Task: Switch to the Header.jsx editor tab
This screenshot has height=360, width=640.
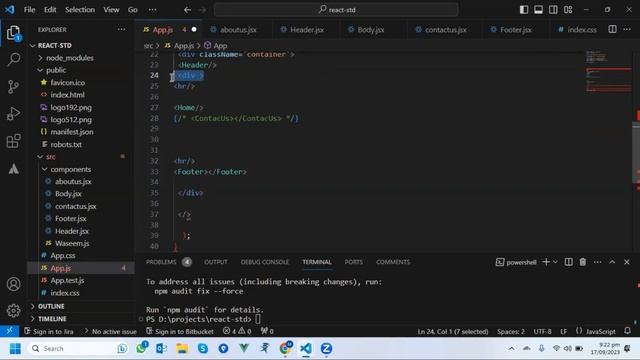Action: (x=307, y=30)
